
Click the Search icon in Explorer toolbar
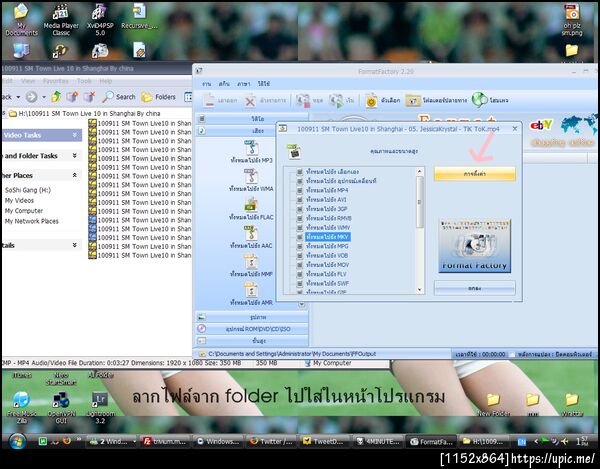click(108, 97)
